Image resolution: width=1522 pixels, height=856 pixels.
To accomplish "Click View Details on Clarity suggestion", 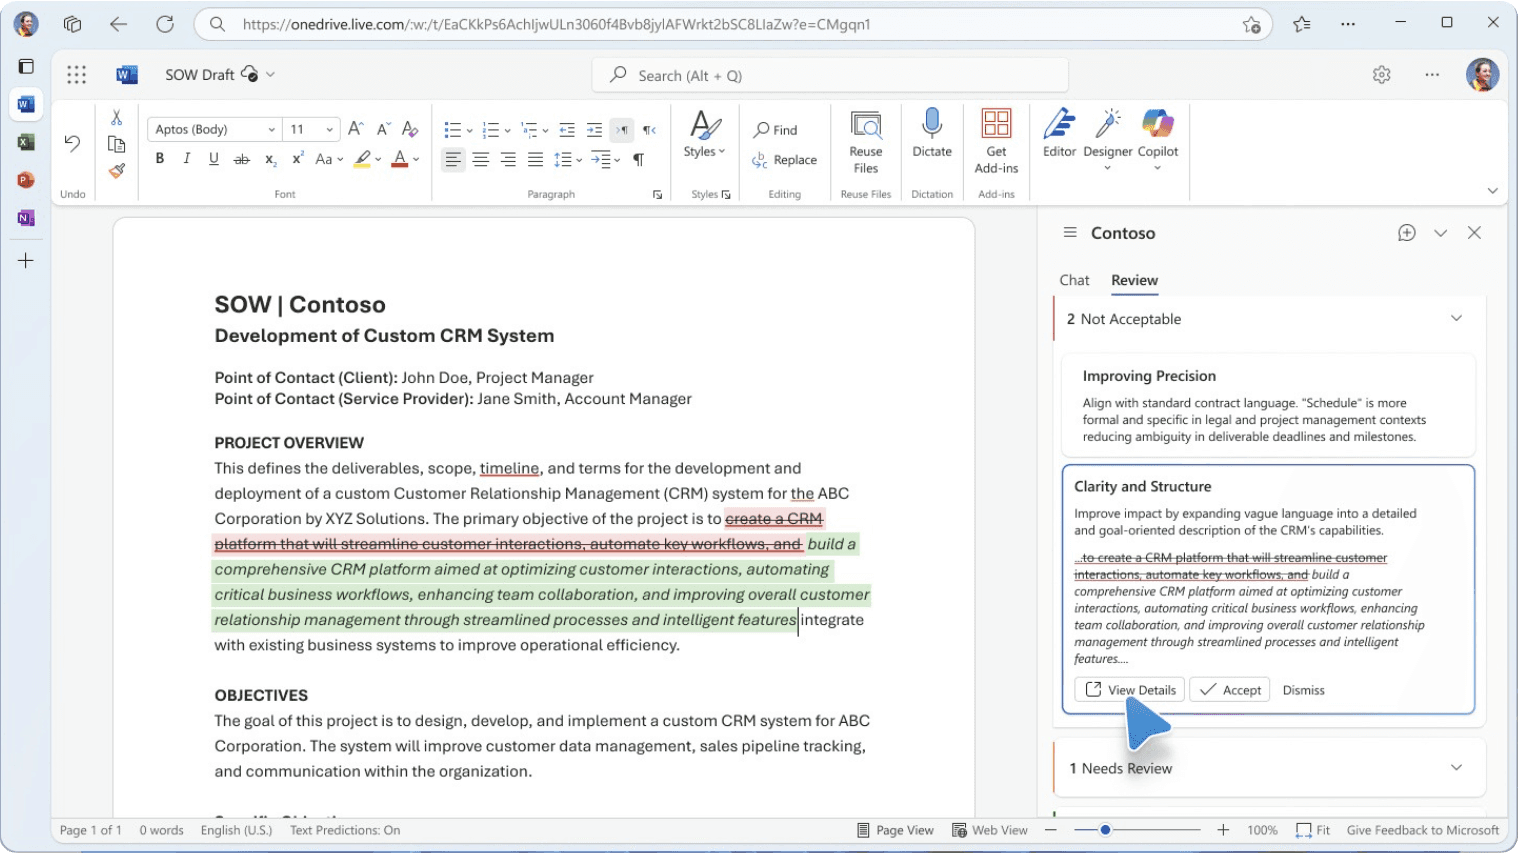I will coord(1130,690).
